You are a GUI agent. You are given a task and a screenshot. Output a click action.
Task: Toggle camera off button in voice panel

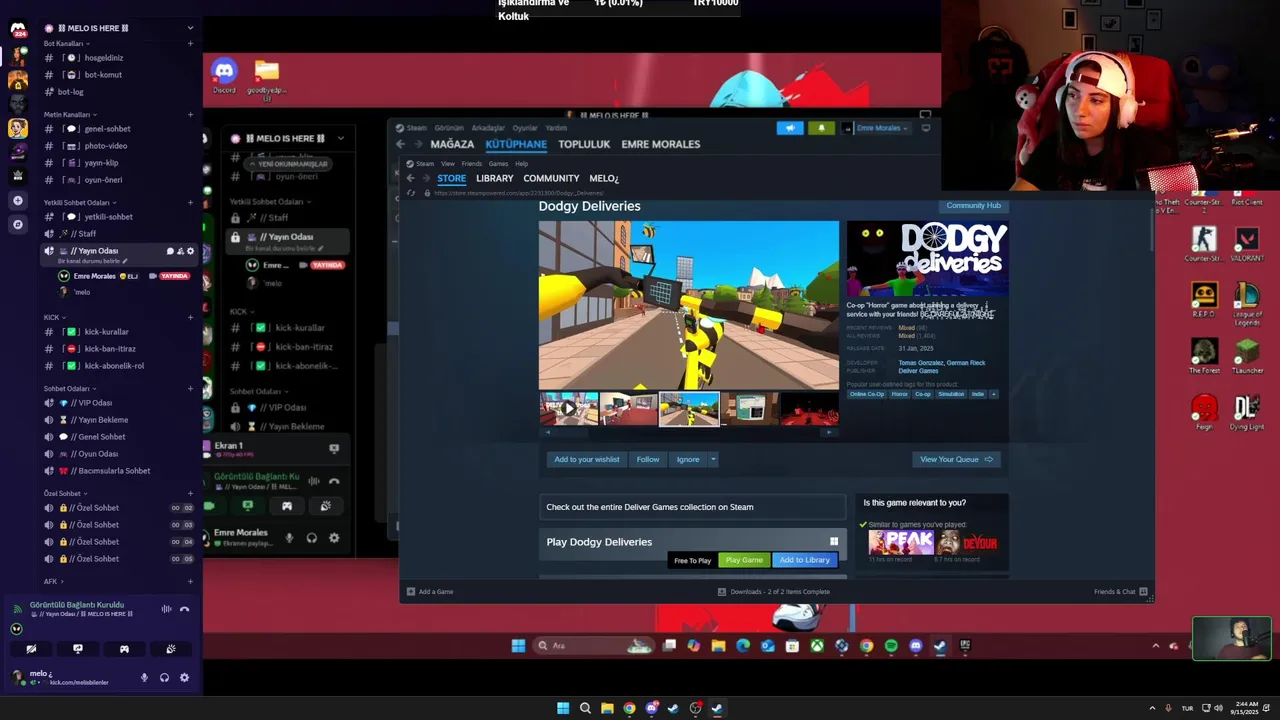pos(32,649)
